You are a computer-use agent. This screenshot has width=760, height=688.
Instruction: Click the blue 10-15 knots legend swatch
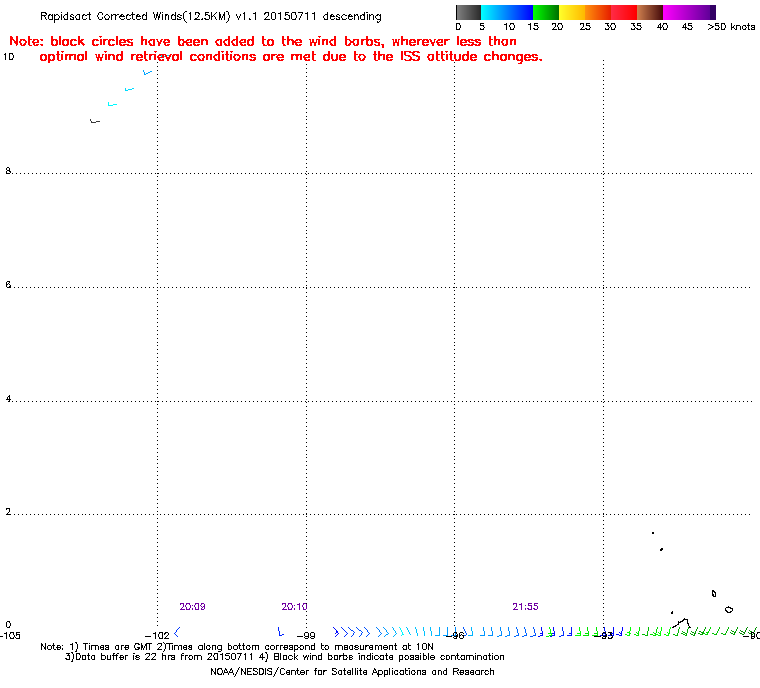pos(520,12)
